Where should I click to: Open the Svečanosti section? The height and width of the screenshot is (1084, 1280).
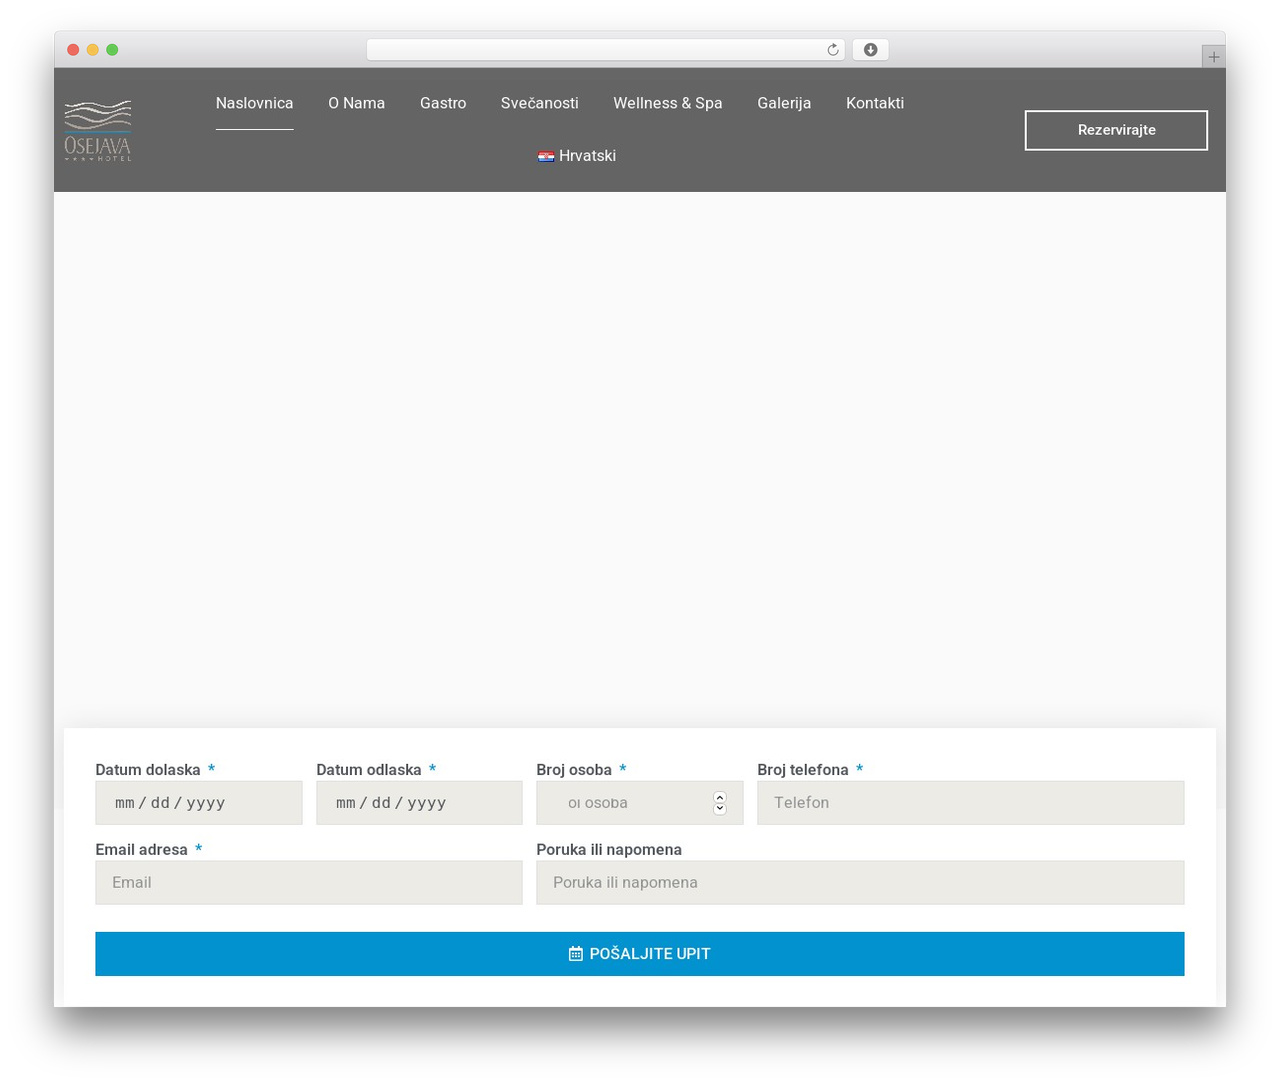pos(539,103)
